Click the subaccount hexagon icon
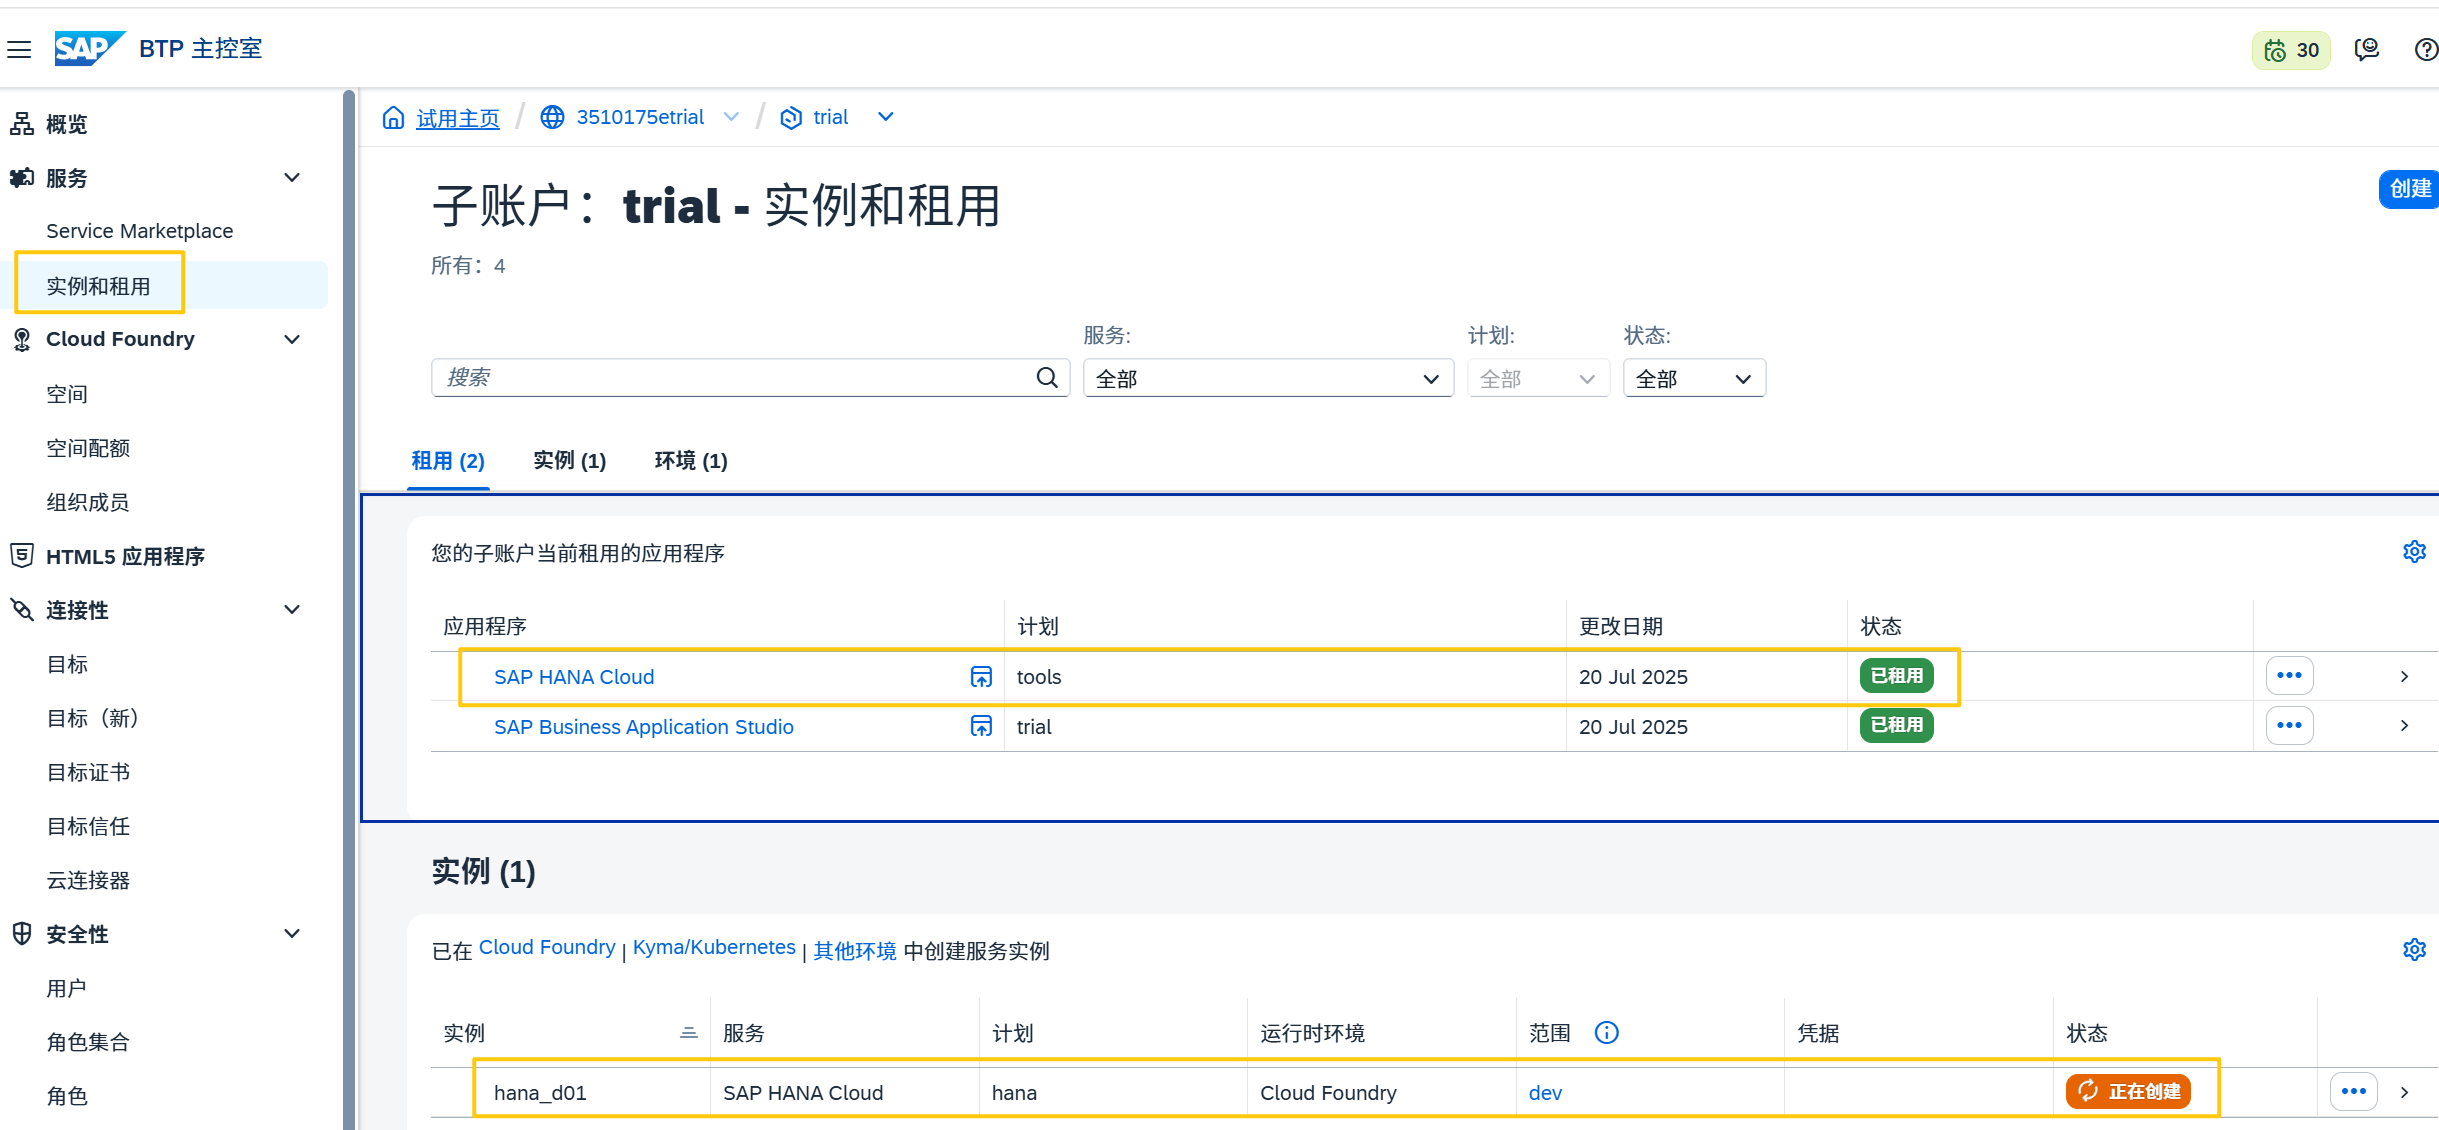This screenshot has height=1130, width=2439. (x=791, y=118)
